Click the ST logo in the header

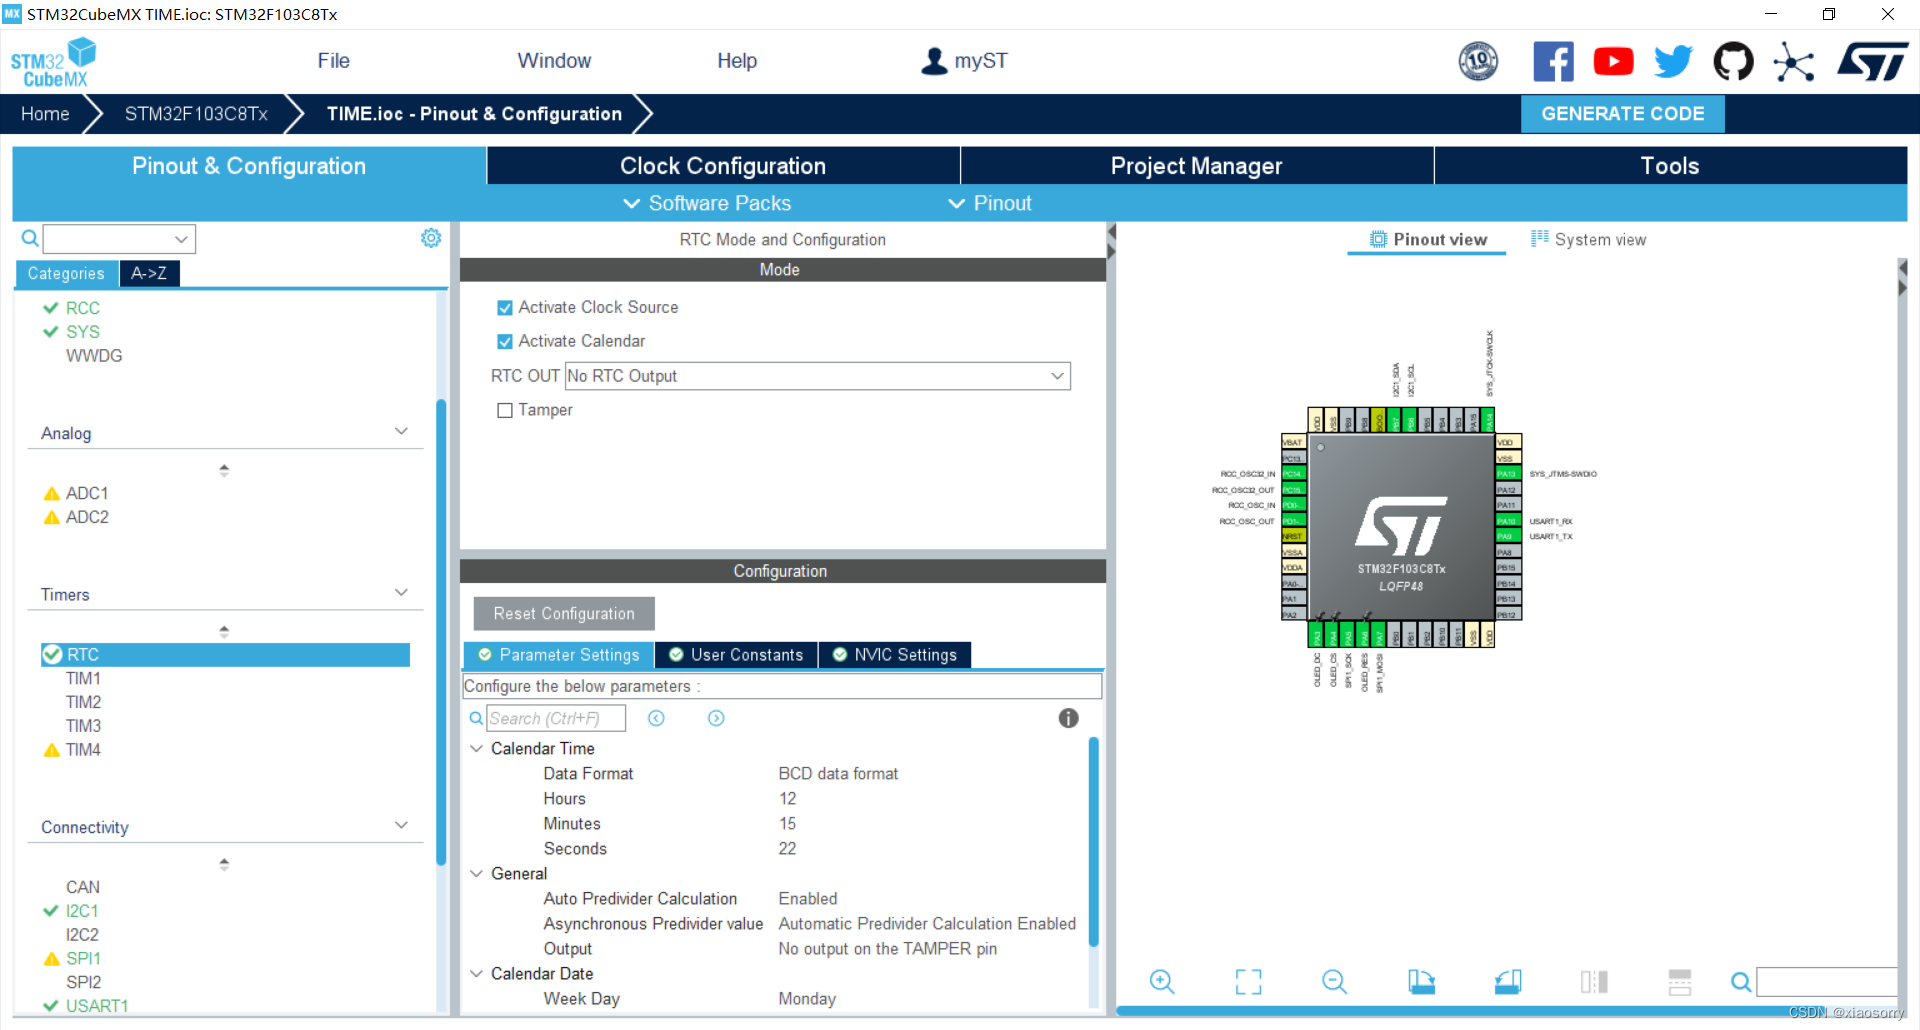[x=1873, y=62]
